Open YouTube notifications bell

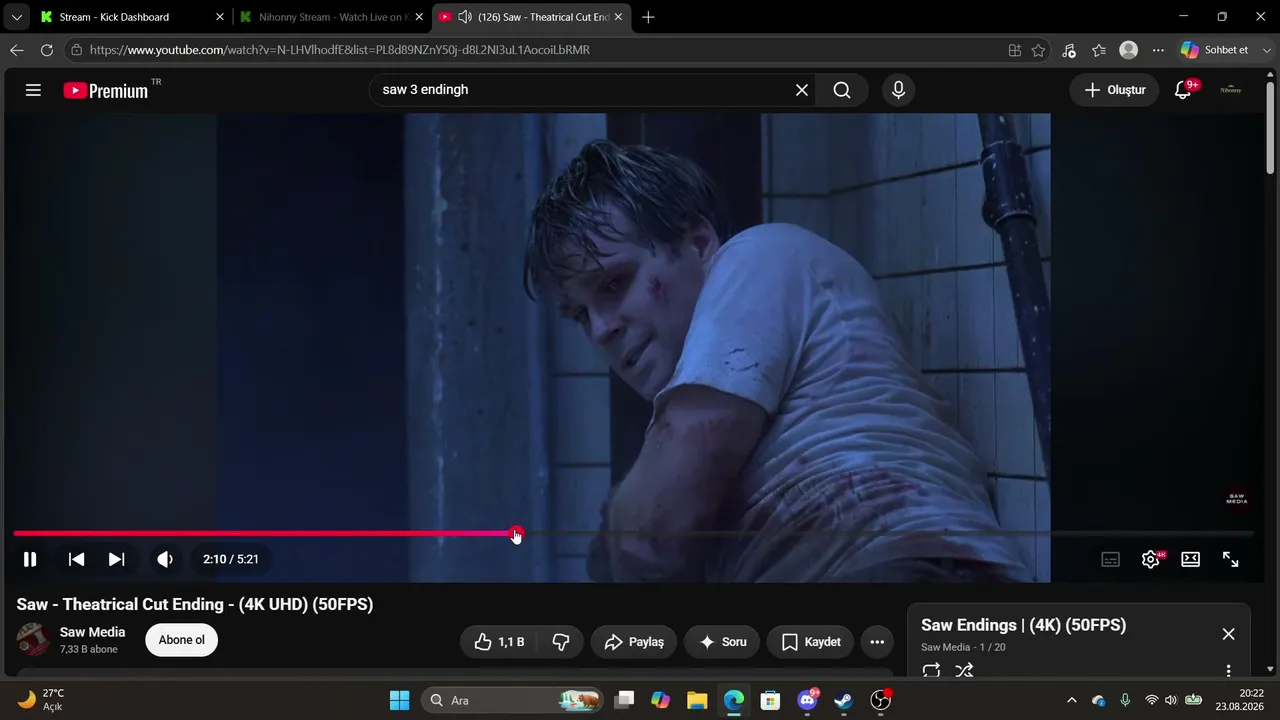(x=1183, y=90)
